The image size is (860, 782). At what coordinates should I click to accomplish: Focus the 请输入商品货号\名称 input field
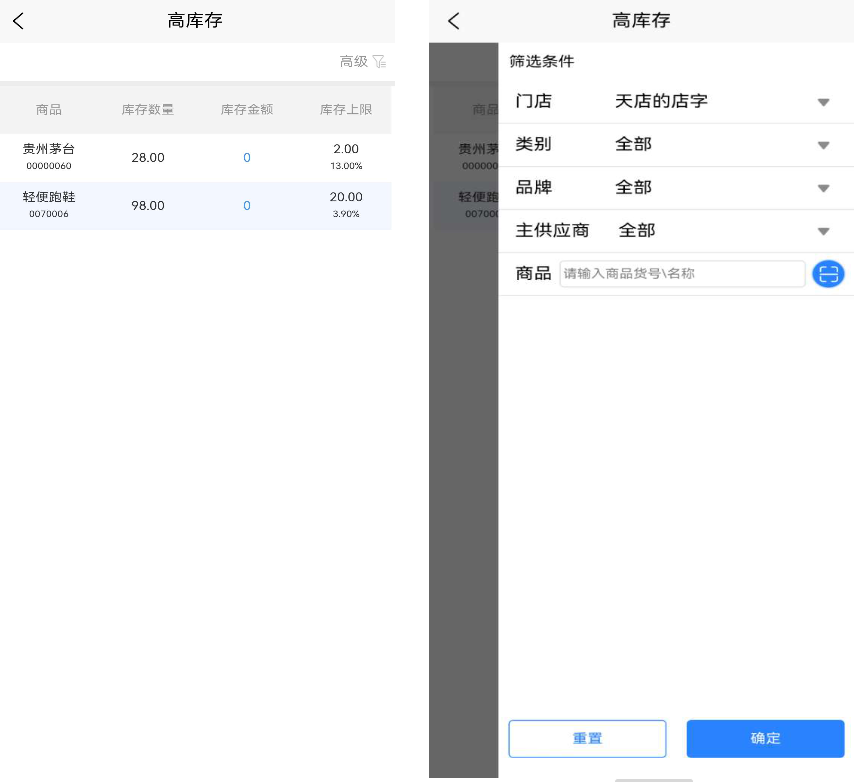click(682, 274)
